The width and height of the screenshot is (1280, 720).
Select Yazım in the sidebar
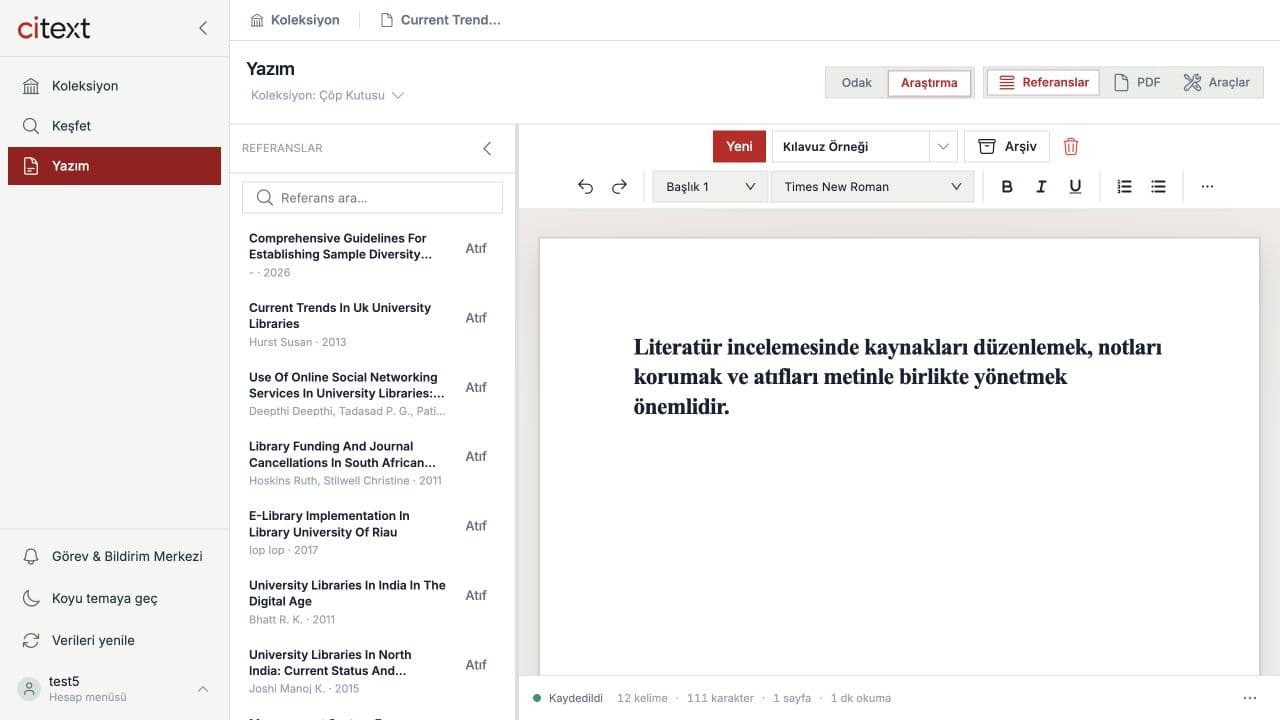pos(114,166)
